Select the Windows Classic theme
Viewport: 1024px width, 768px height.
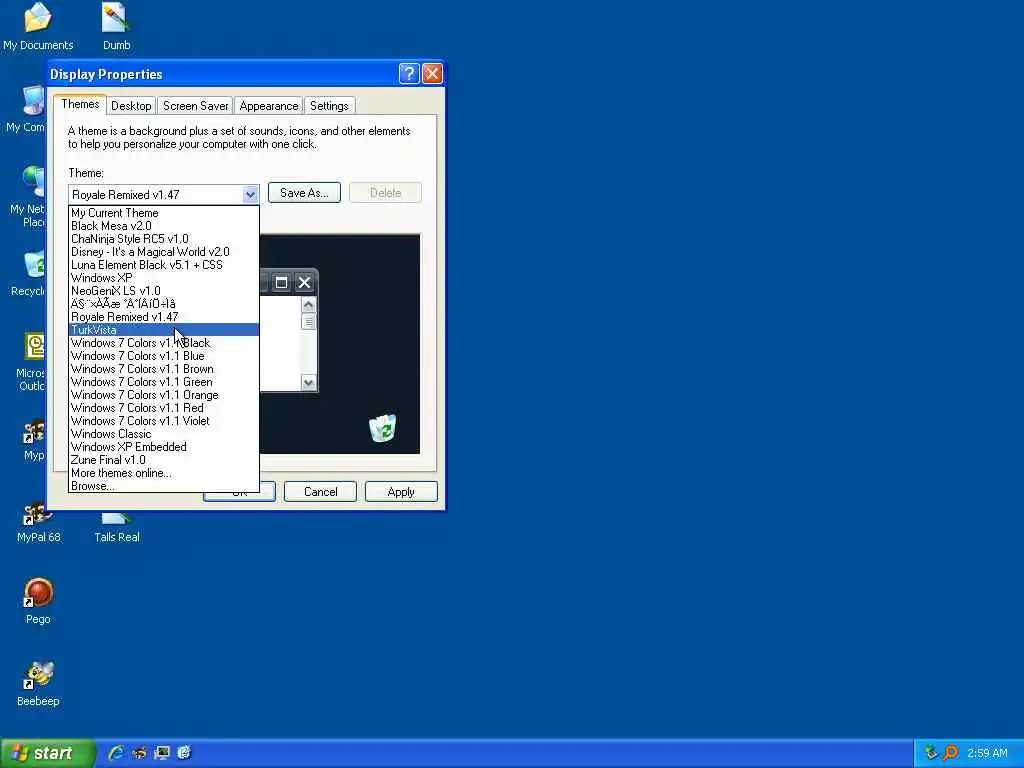click(x=163, y=434)
